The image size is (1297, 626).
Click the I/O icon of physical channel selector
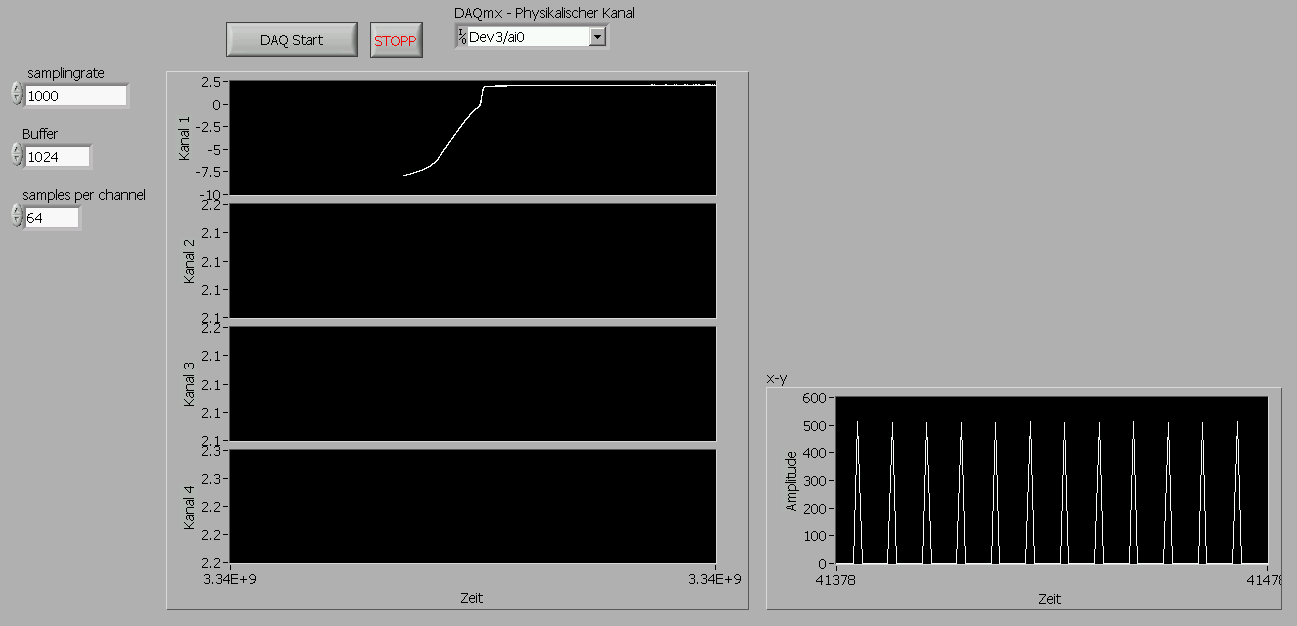click(461, 37)
